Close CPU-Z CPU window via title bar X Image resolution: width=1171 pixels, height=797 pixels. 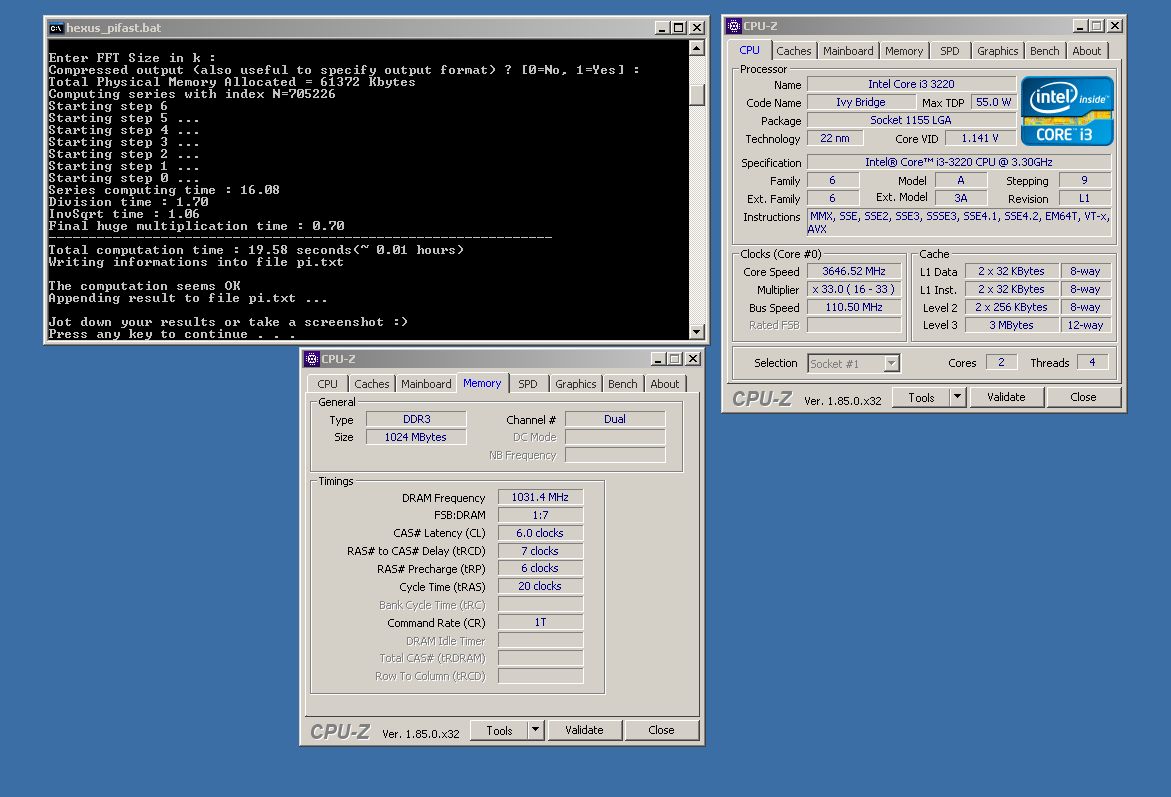1115,26
